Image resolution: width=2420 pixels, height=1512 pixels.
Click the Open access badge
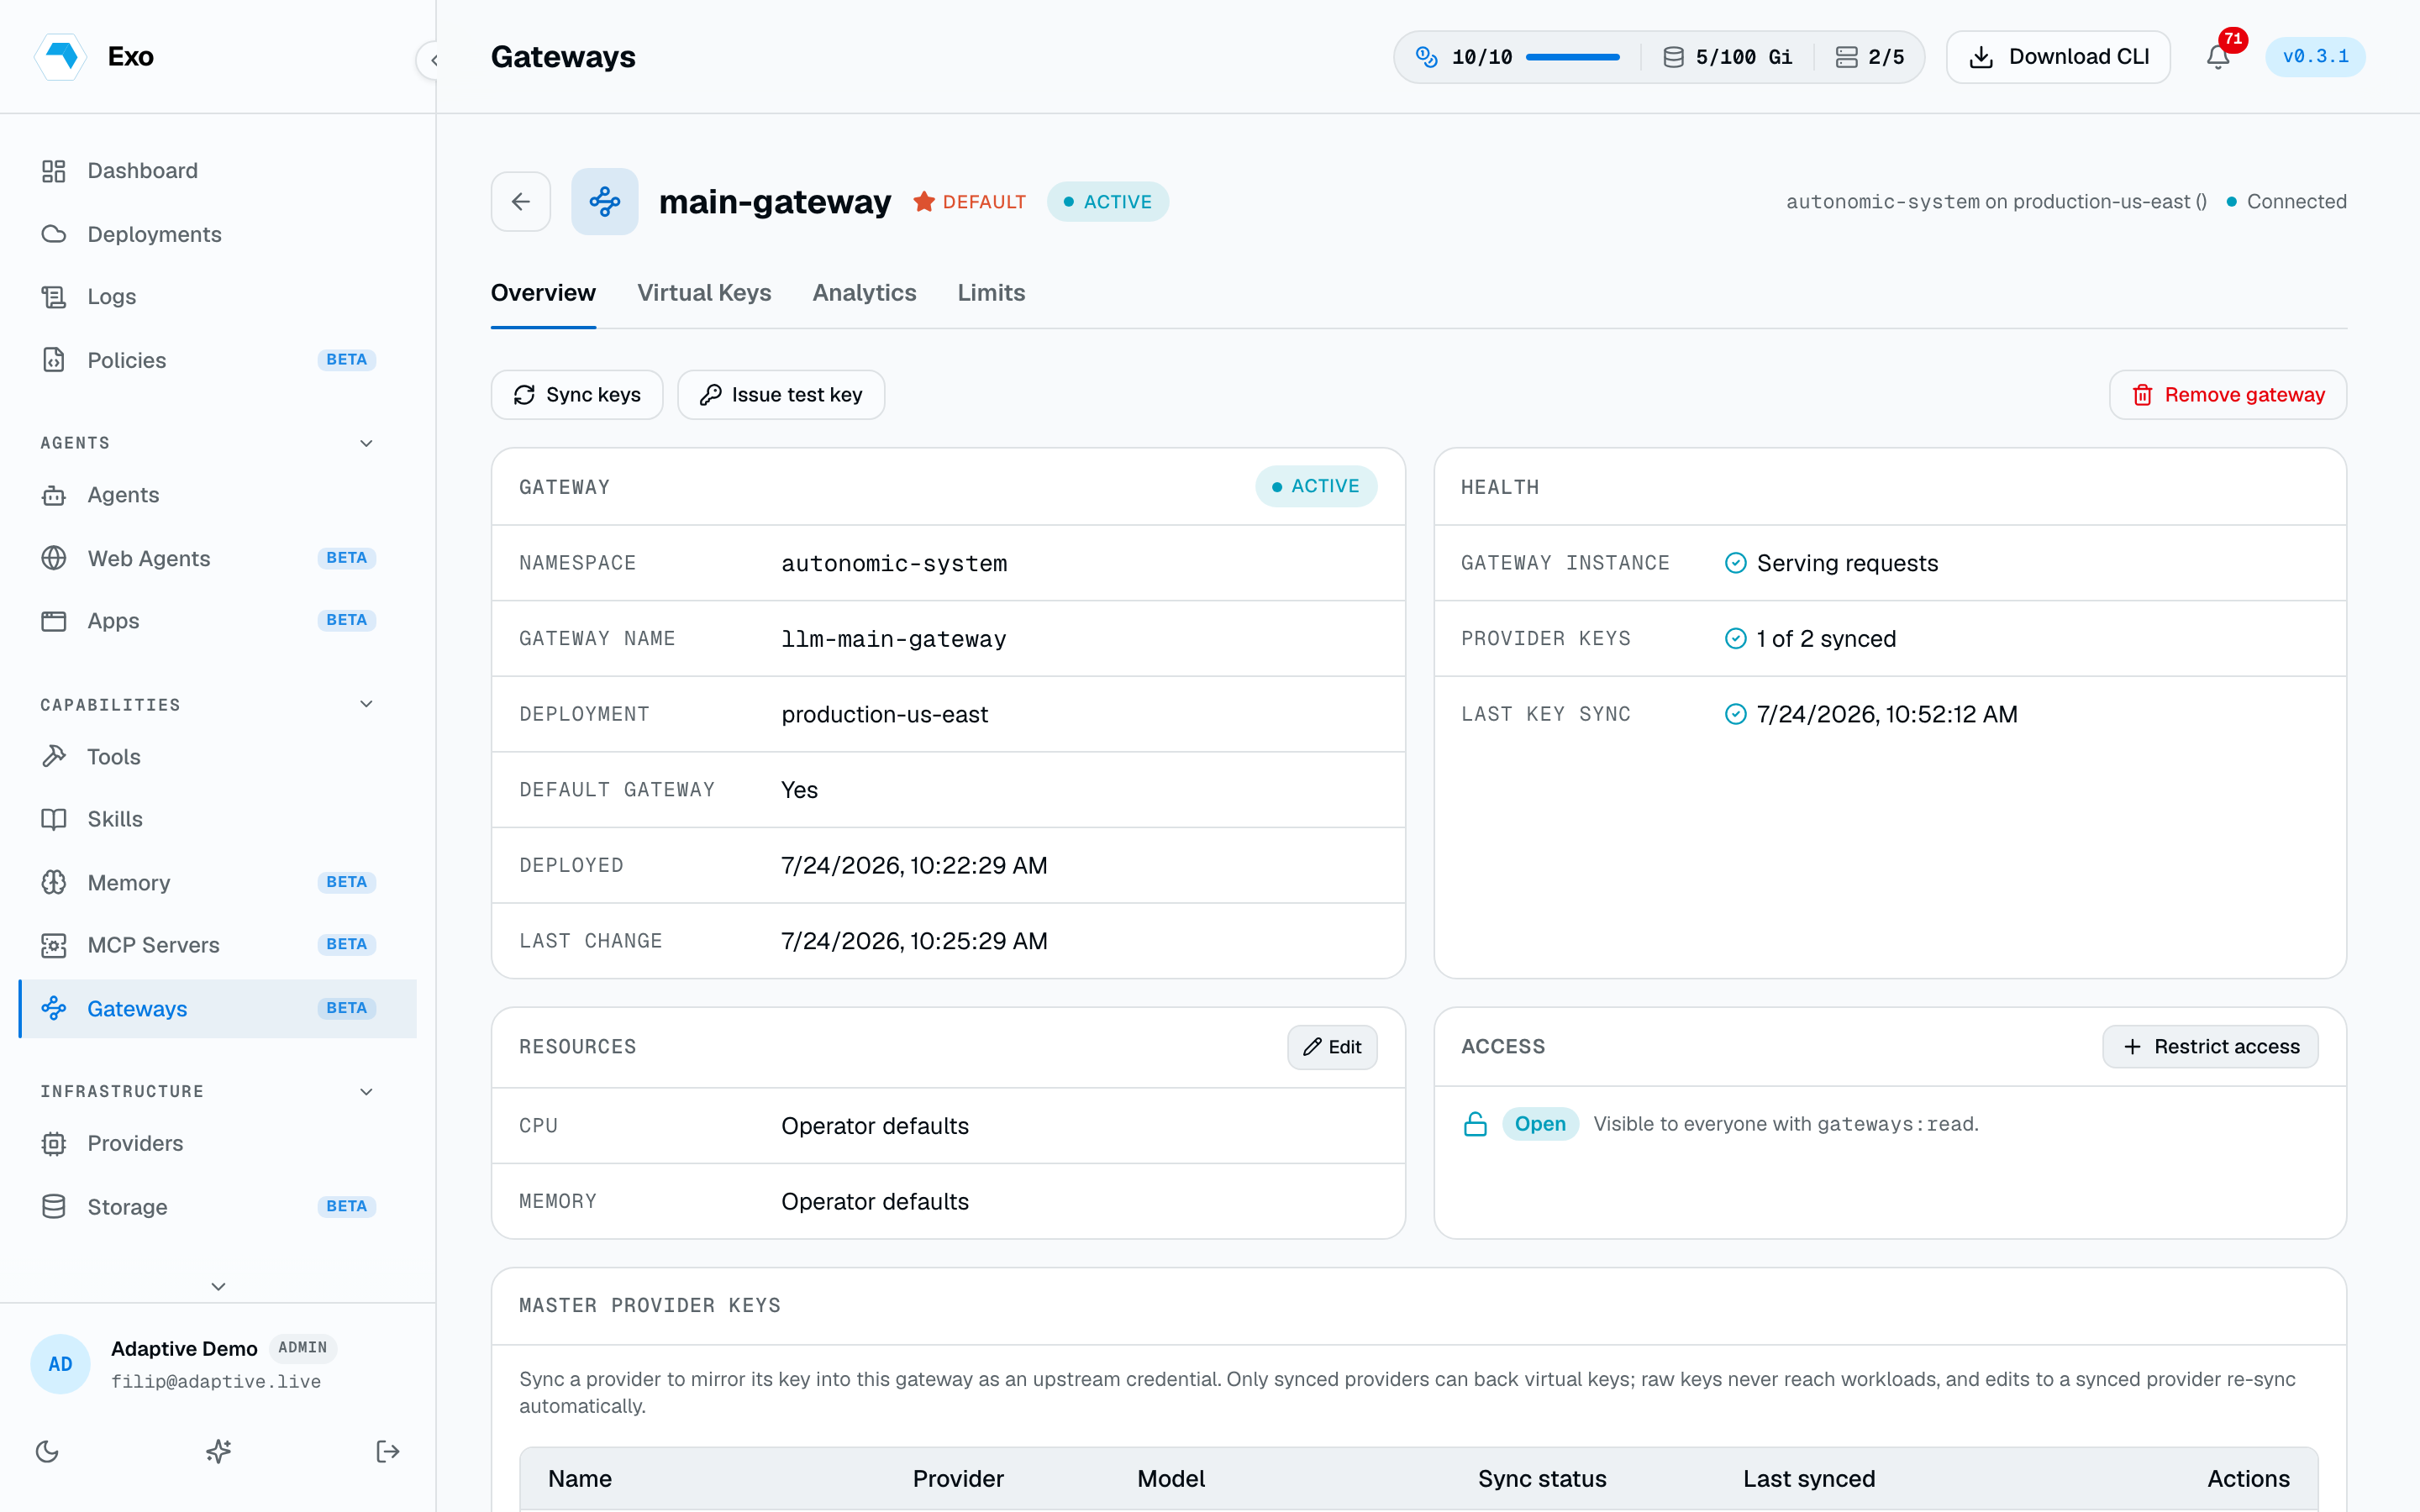[1540, 1124]
